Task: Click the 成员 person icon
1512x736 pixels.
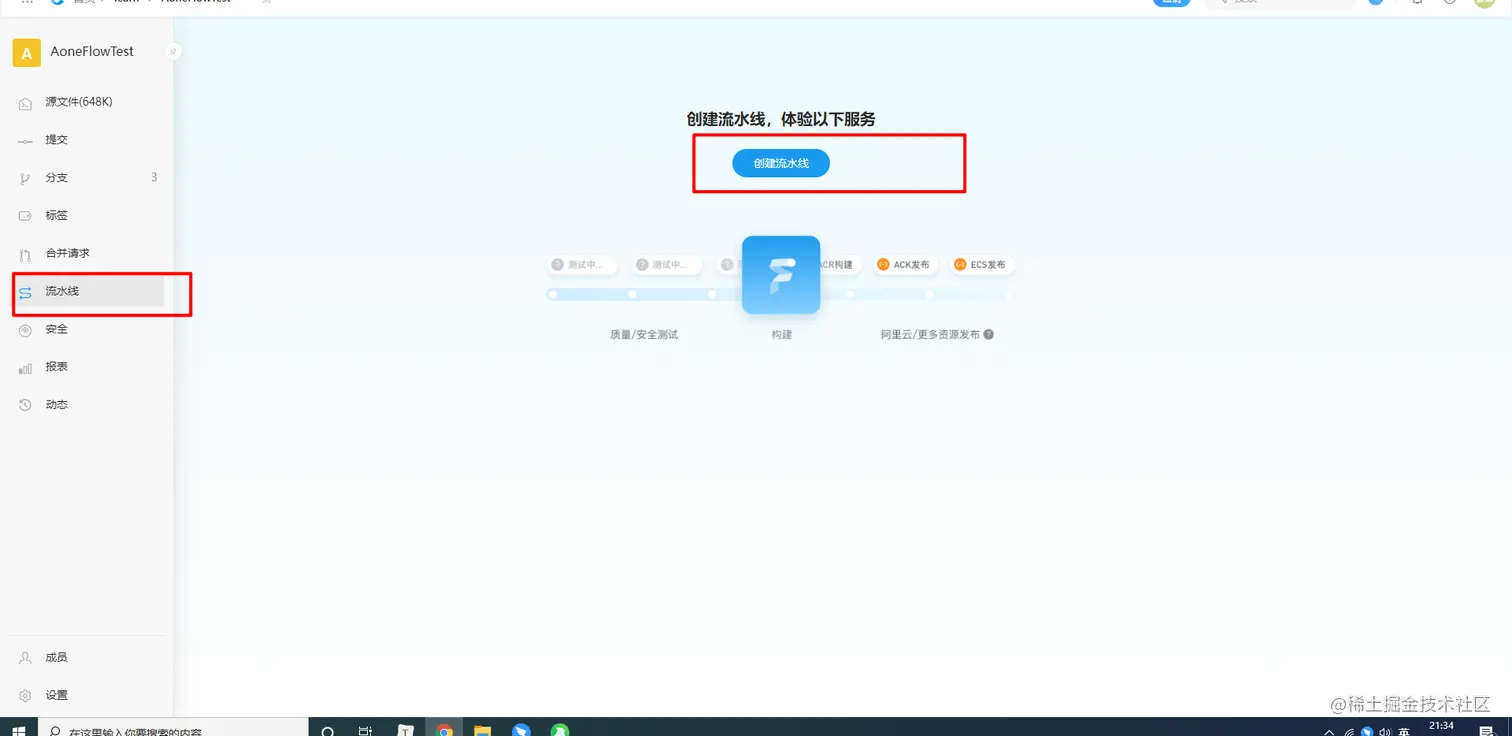Action: [26, 658]
